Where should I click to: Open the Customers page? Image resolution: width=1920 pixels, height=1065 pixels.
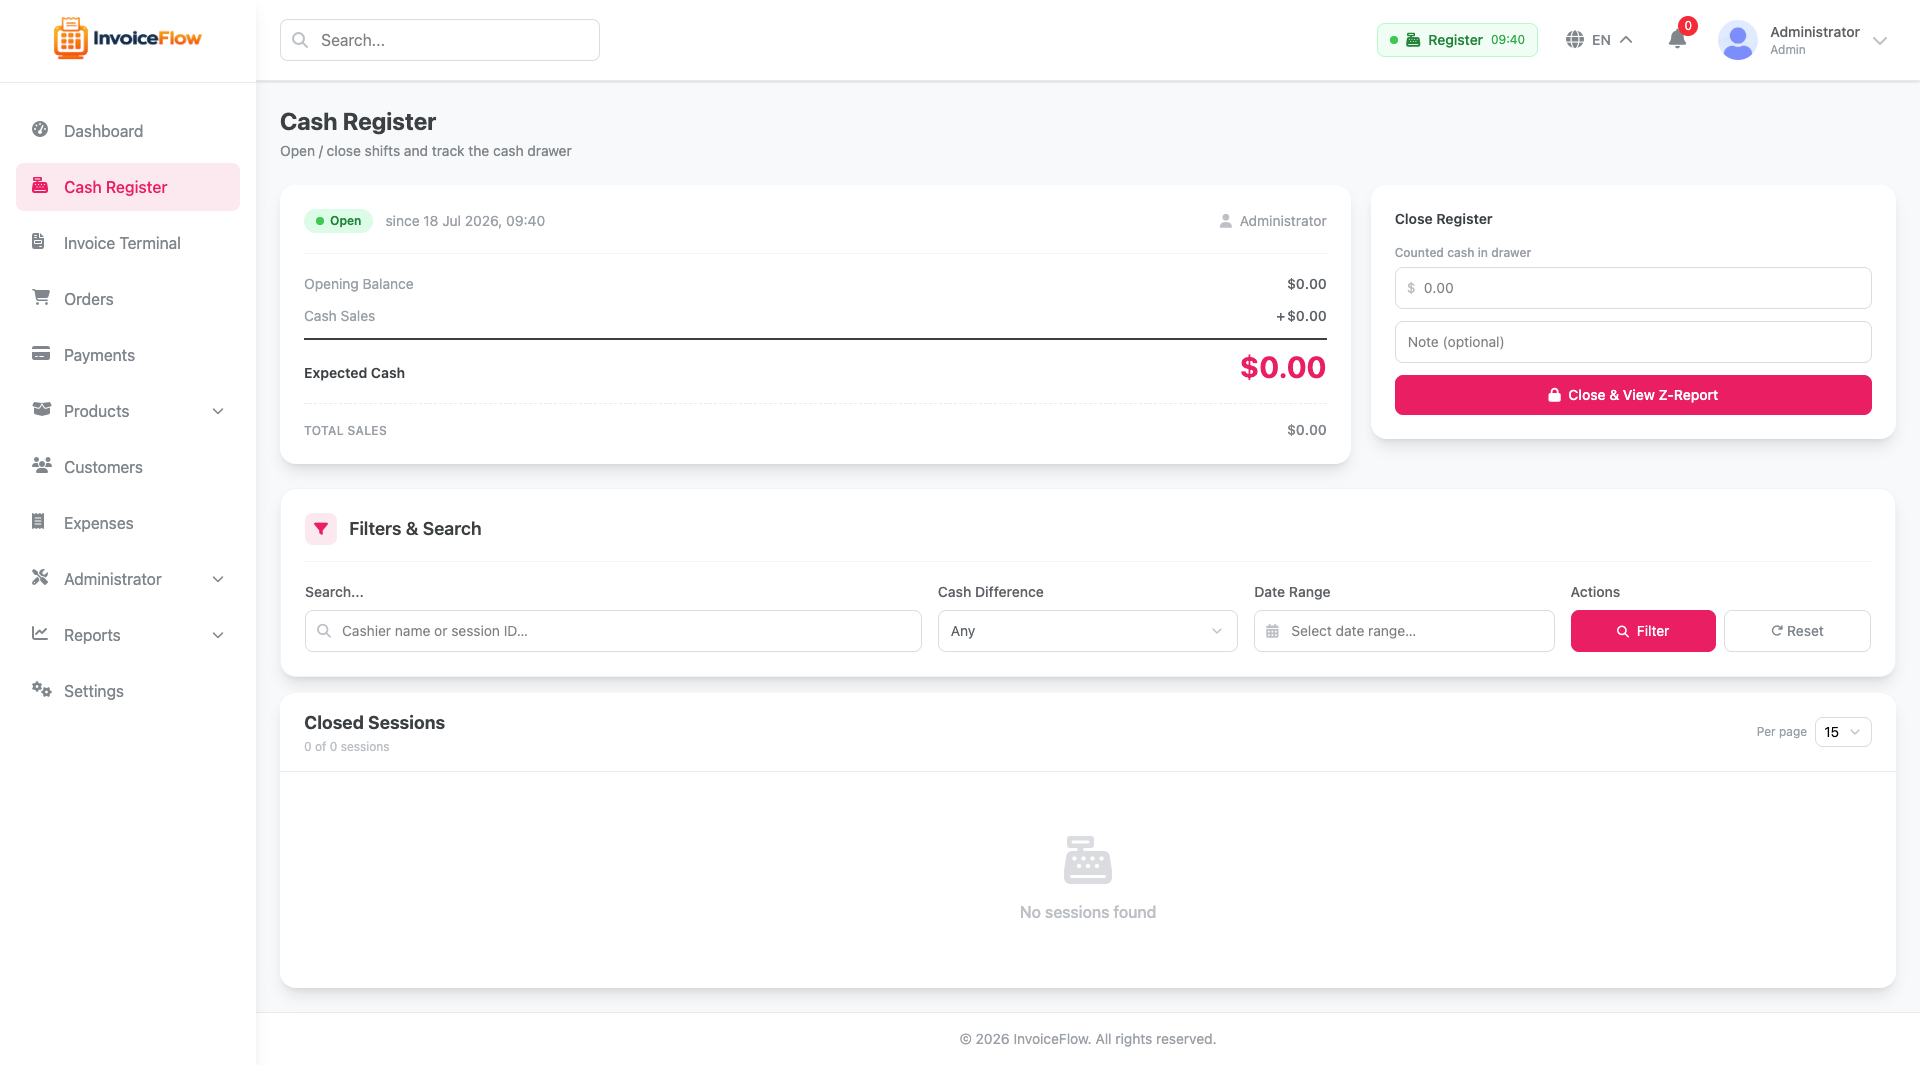pos(128,467)
